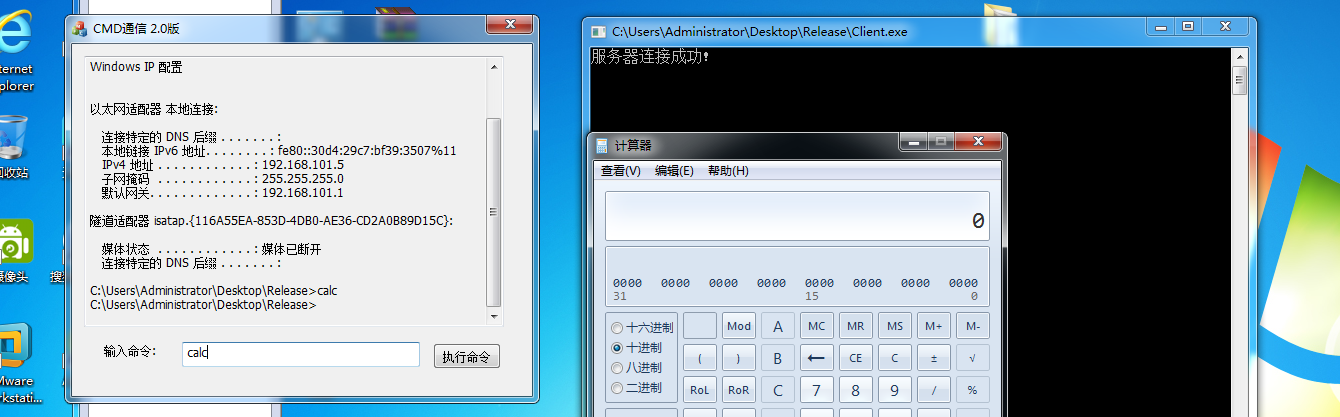Click scroll-up arrow in CMD通信 output
Screen dimensions: 1340x417
[493, 67]
